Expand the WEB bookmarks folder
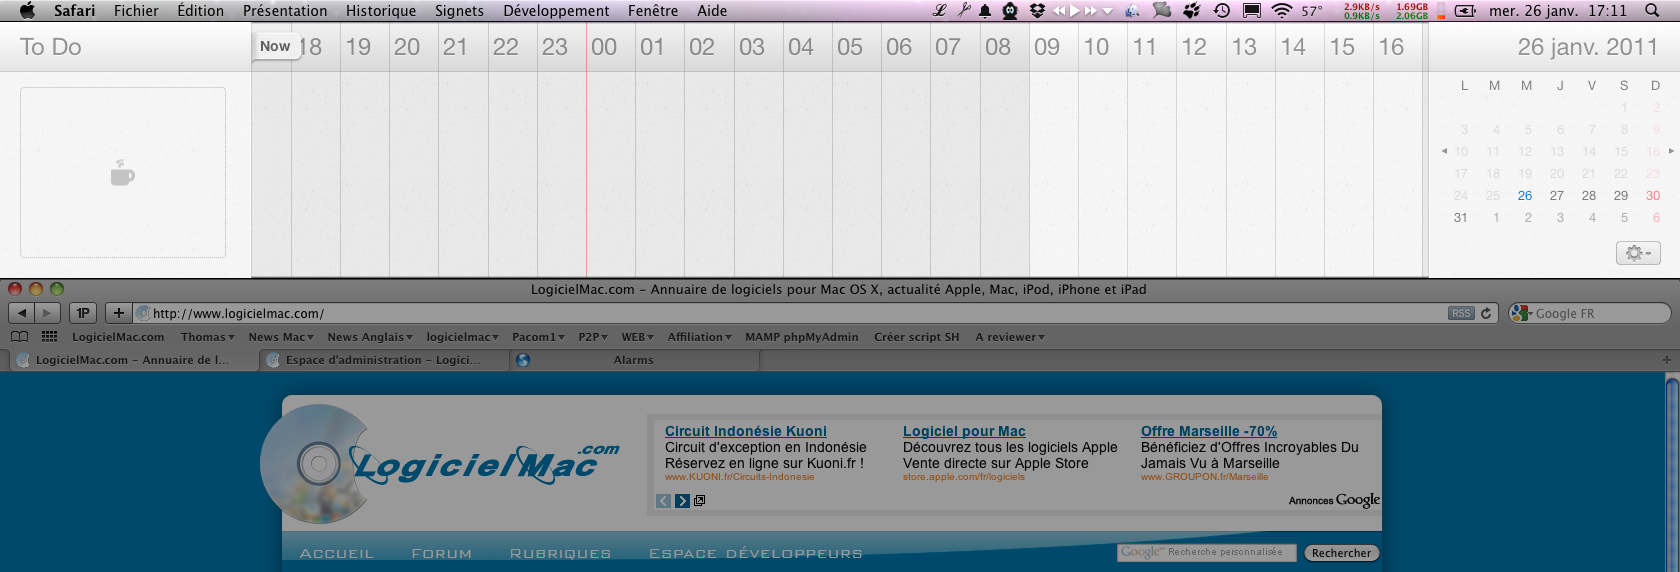Image resolution: width=1680 pixels, height=572 pixels. (637, 337)
